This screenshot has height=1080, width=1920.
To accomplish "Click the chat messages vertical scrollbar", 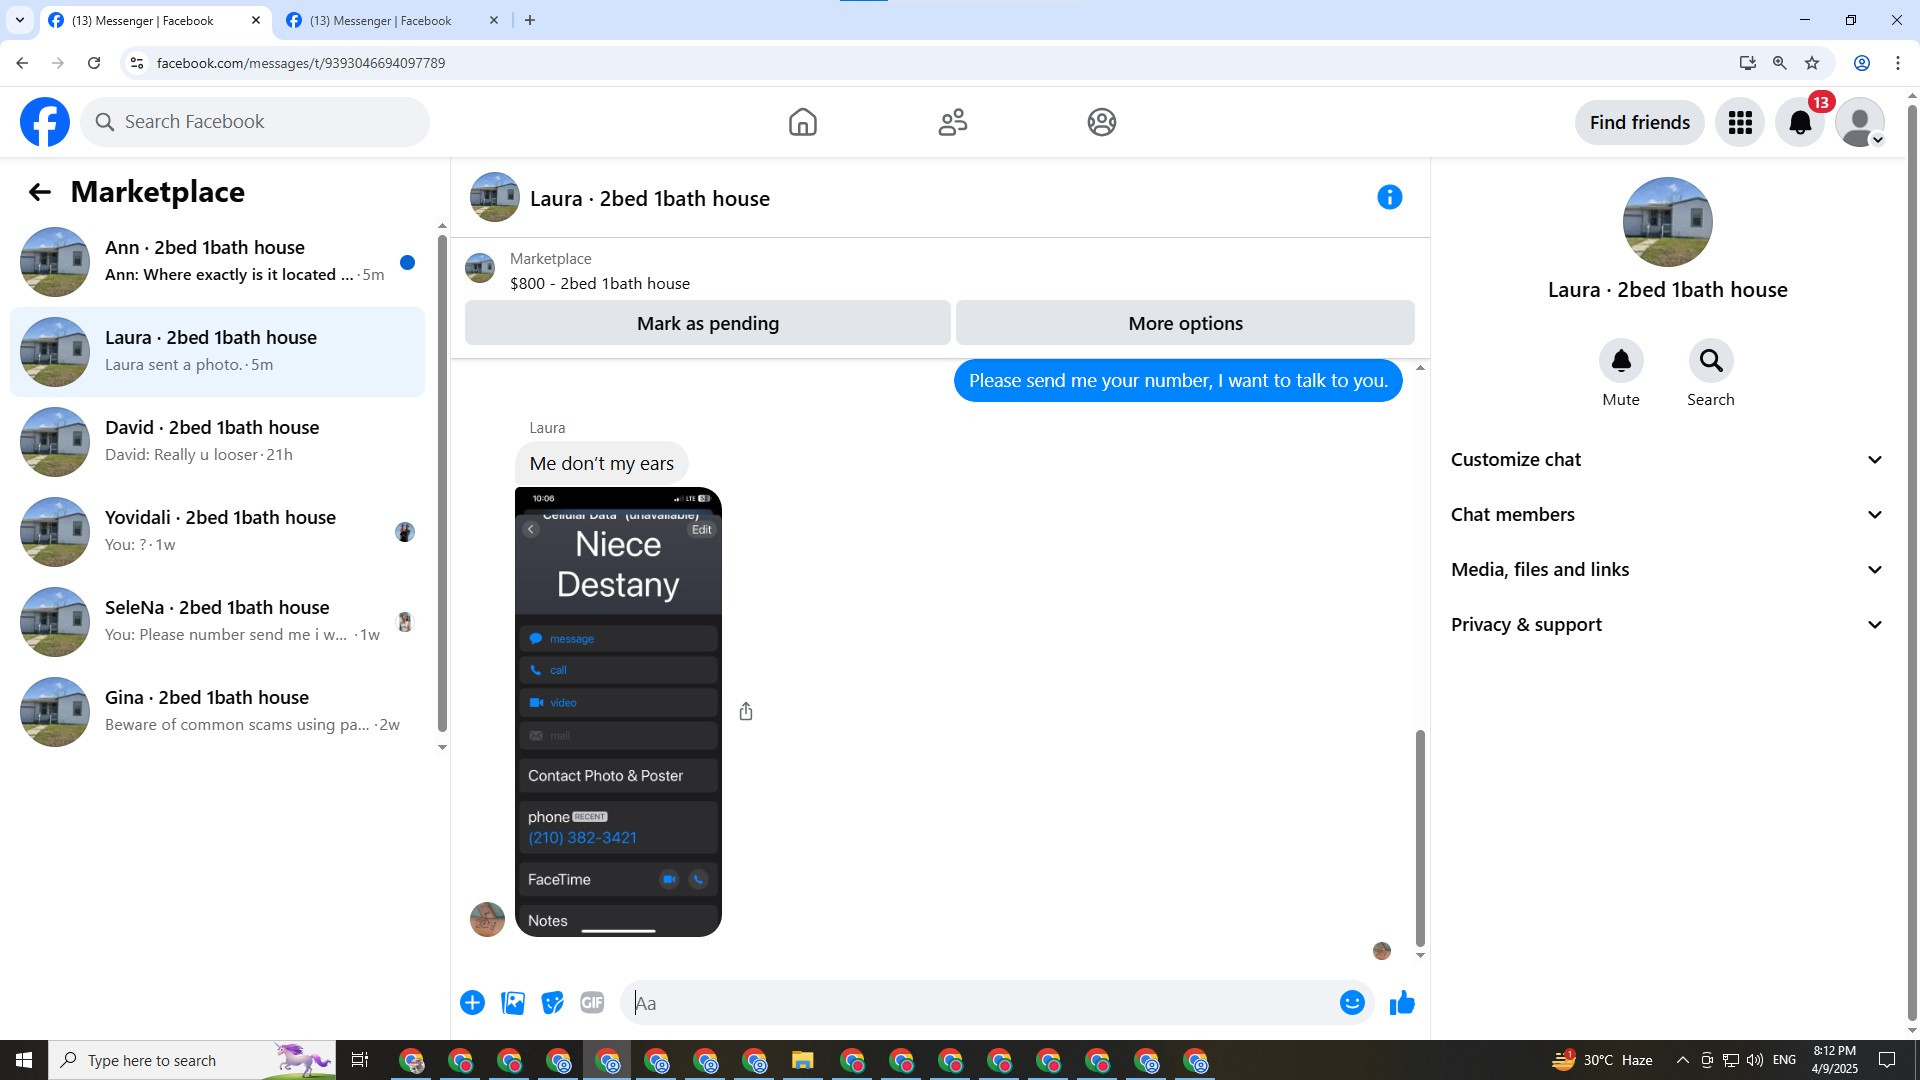I will click(1419, 838).
